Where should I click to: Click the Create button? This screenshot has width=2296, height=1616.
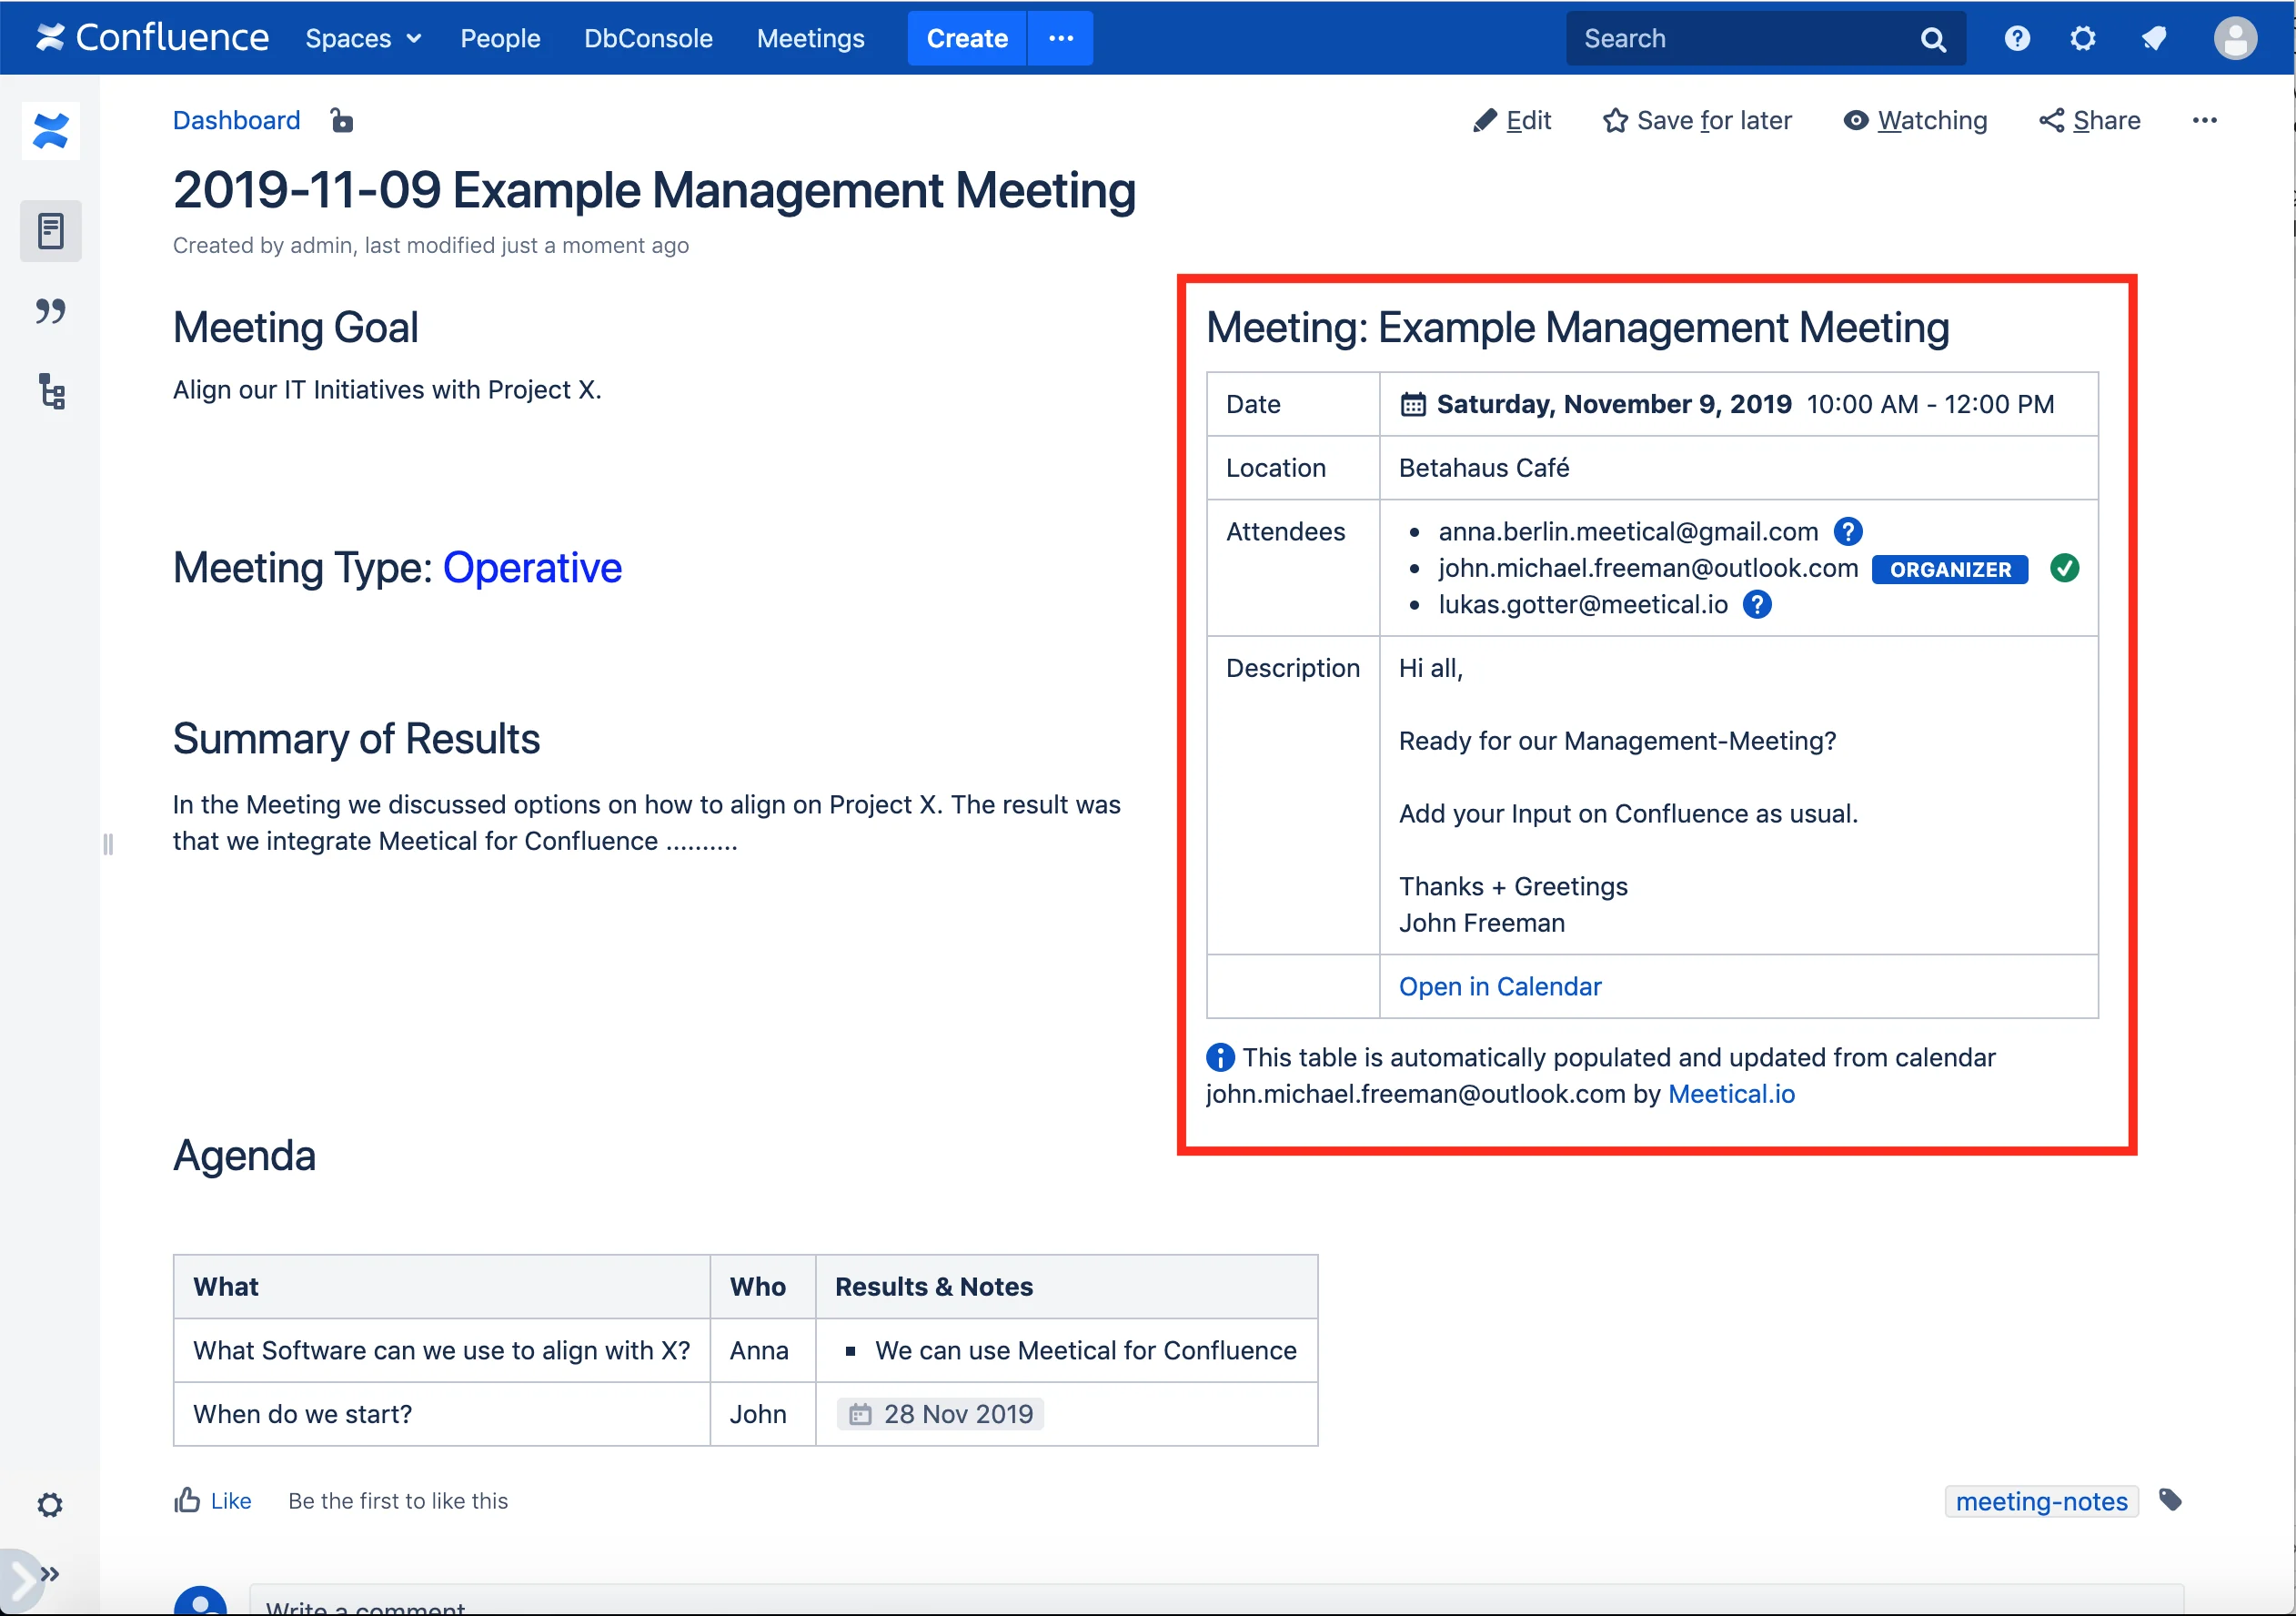[x=966, y=38]
